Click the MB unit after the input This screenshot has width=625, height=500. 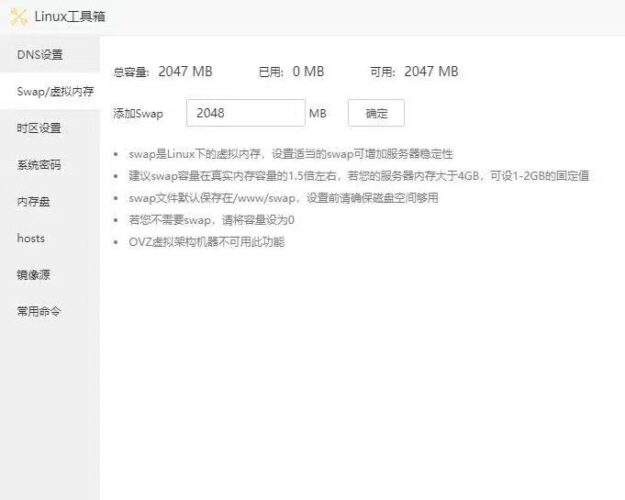coord(318,114)
